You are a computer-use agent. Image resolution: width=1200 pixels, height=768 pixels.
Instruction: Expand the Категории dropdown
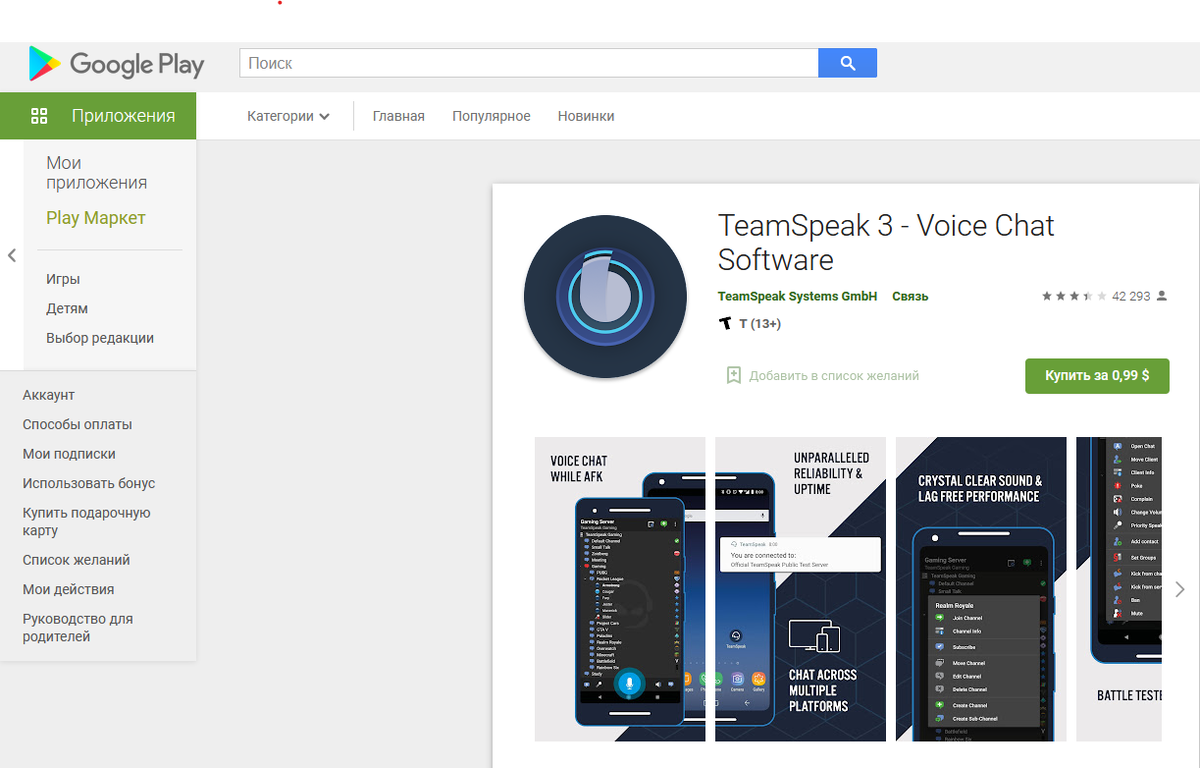(288, 116)
